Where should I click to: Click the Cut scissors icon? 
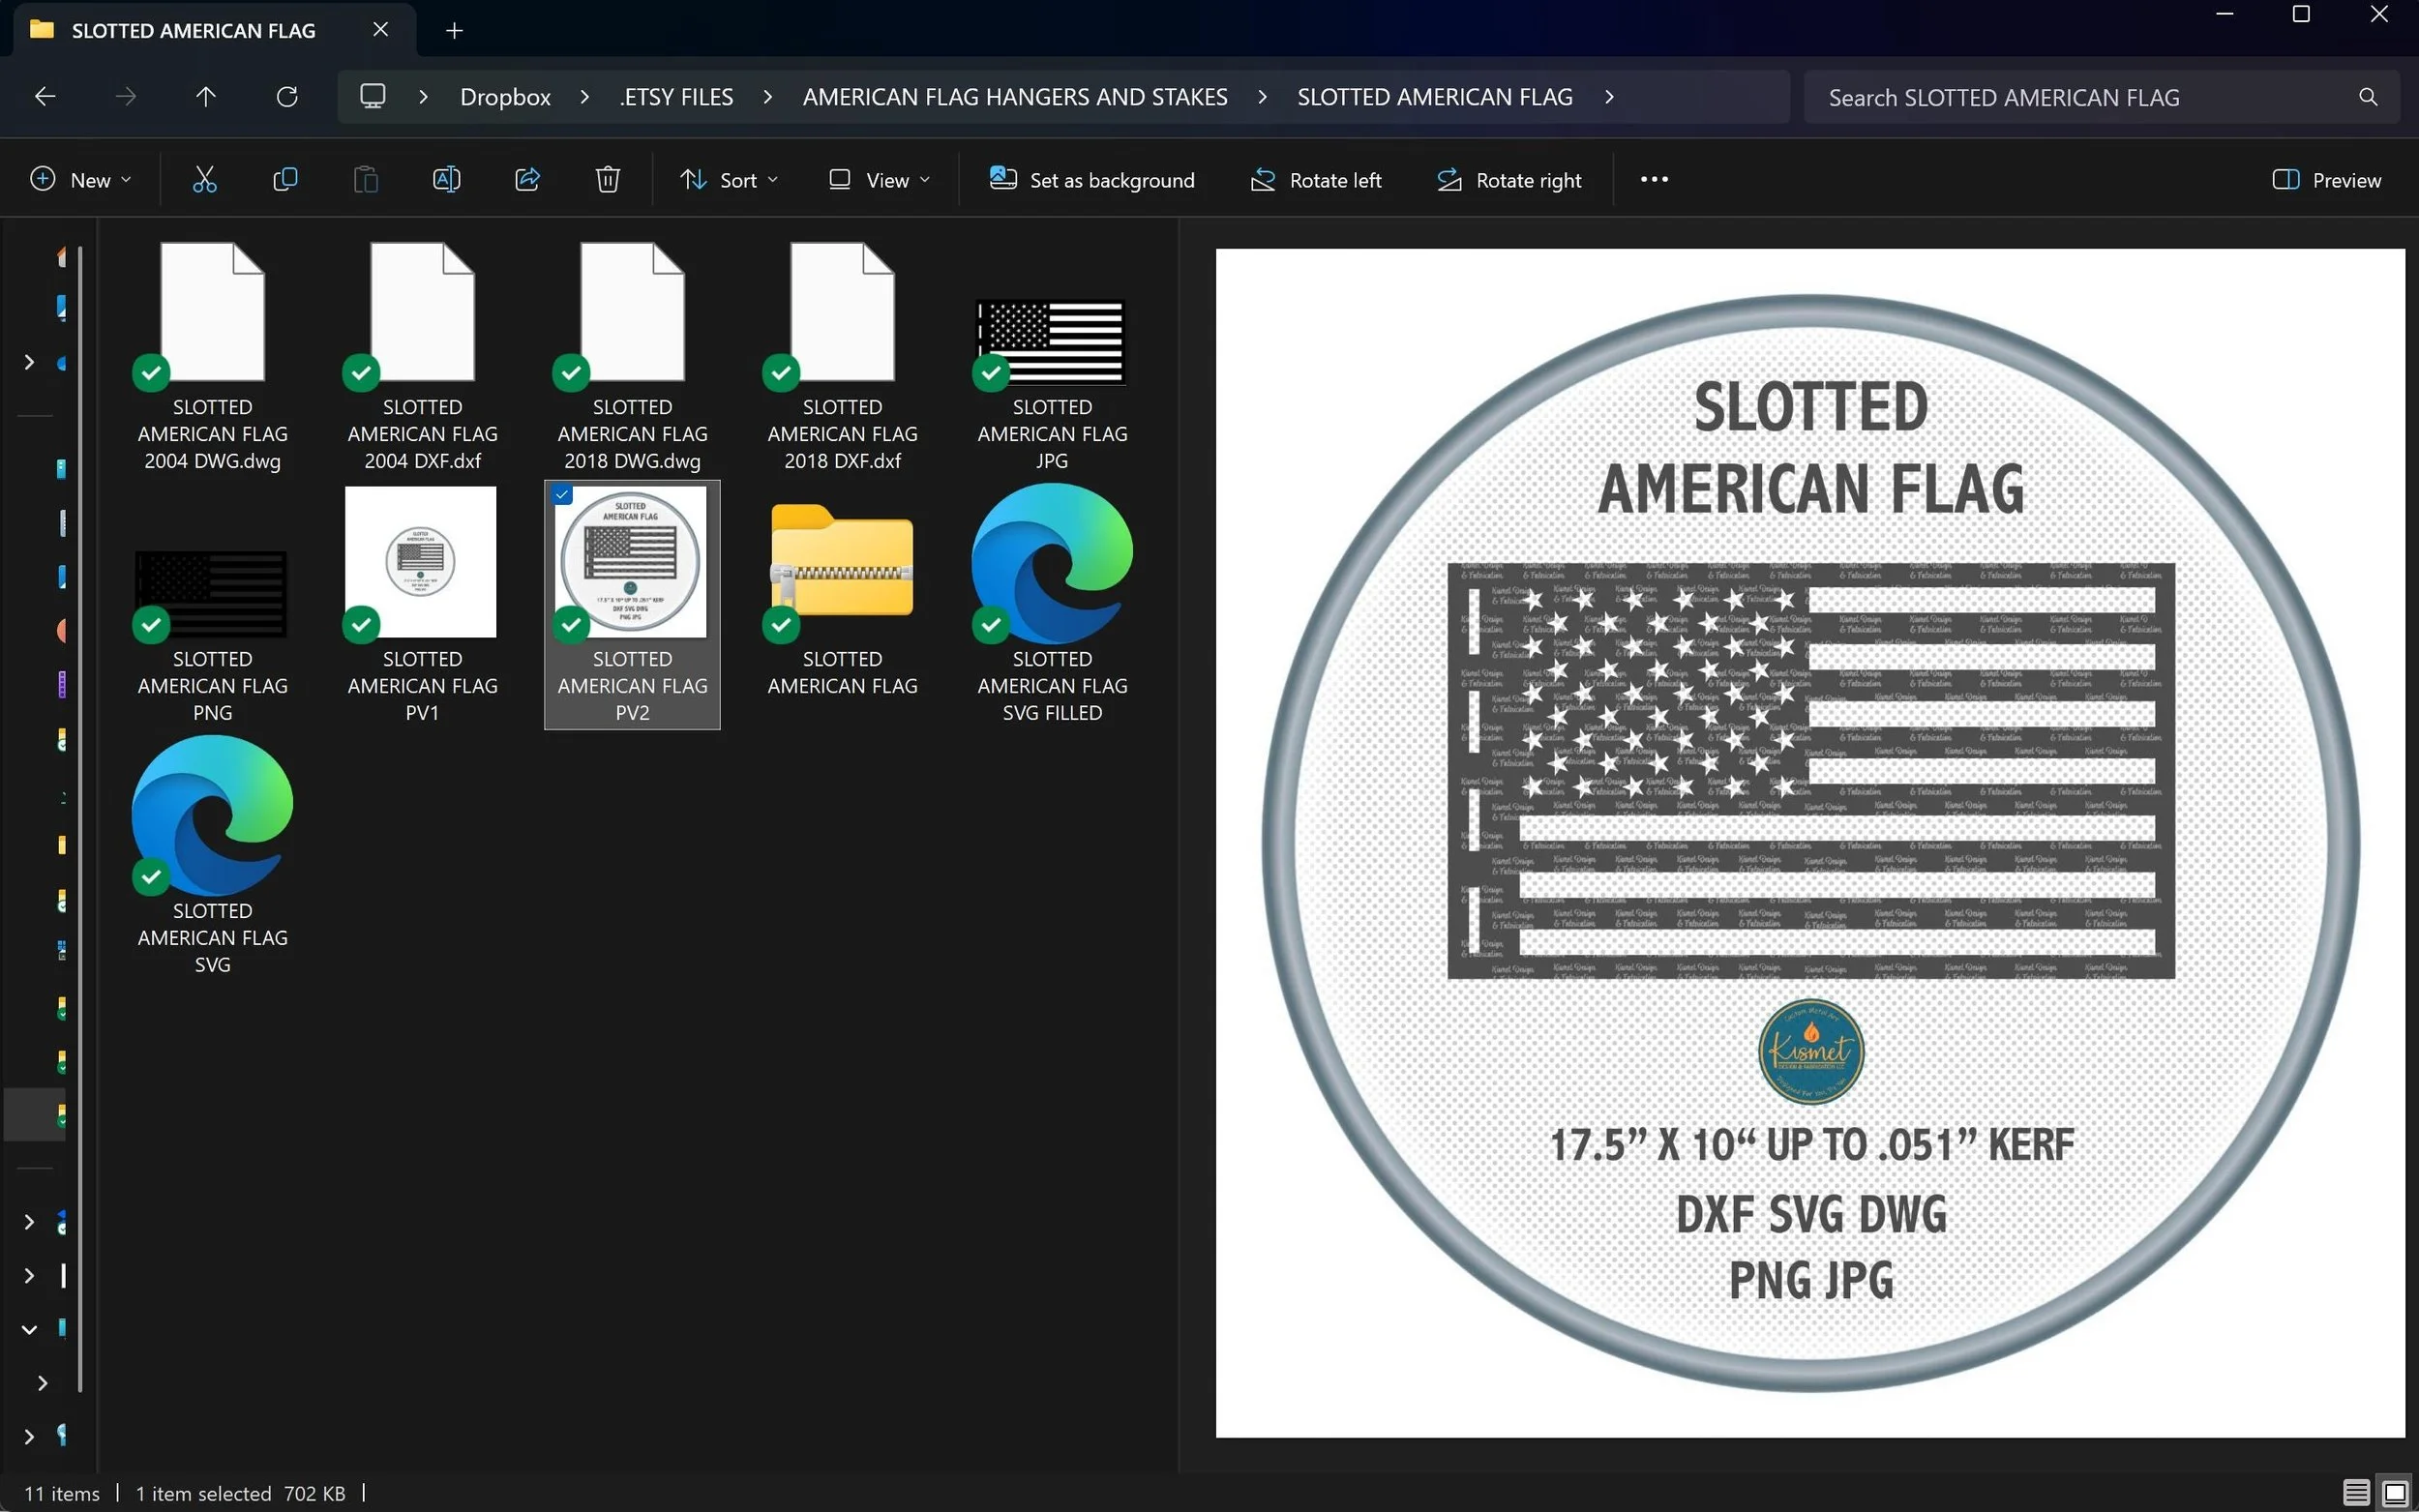204,180
